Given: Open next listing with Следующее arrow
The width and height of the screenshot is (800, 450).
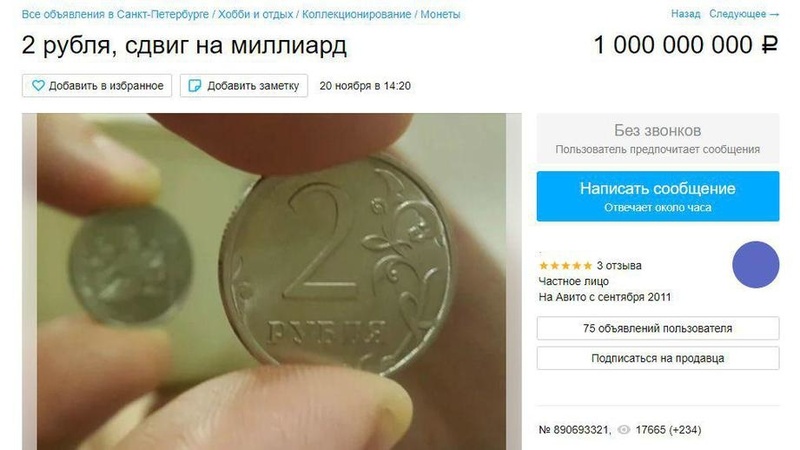Looking at the screenshot, I should 744,14.
